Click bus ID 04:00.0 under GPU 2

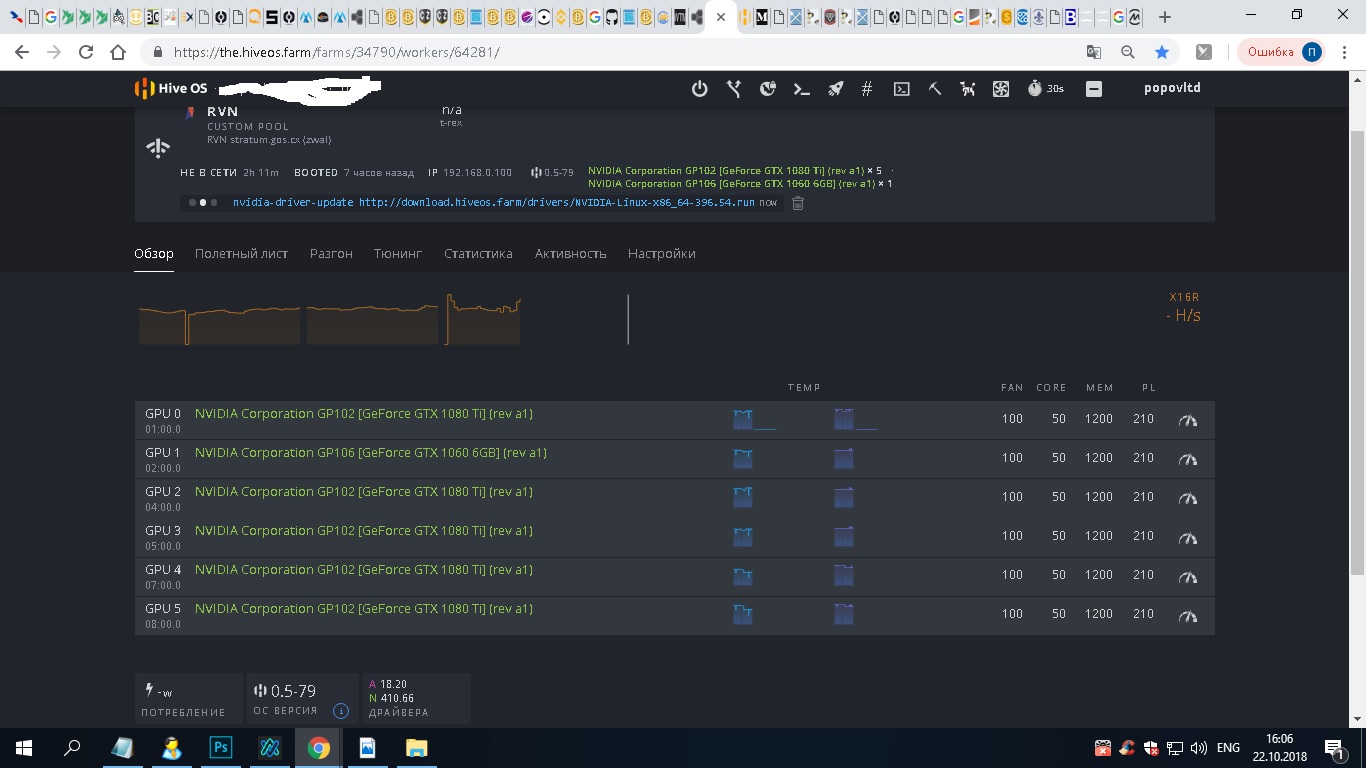(x=163, y=507)
